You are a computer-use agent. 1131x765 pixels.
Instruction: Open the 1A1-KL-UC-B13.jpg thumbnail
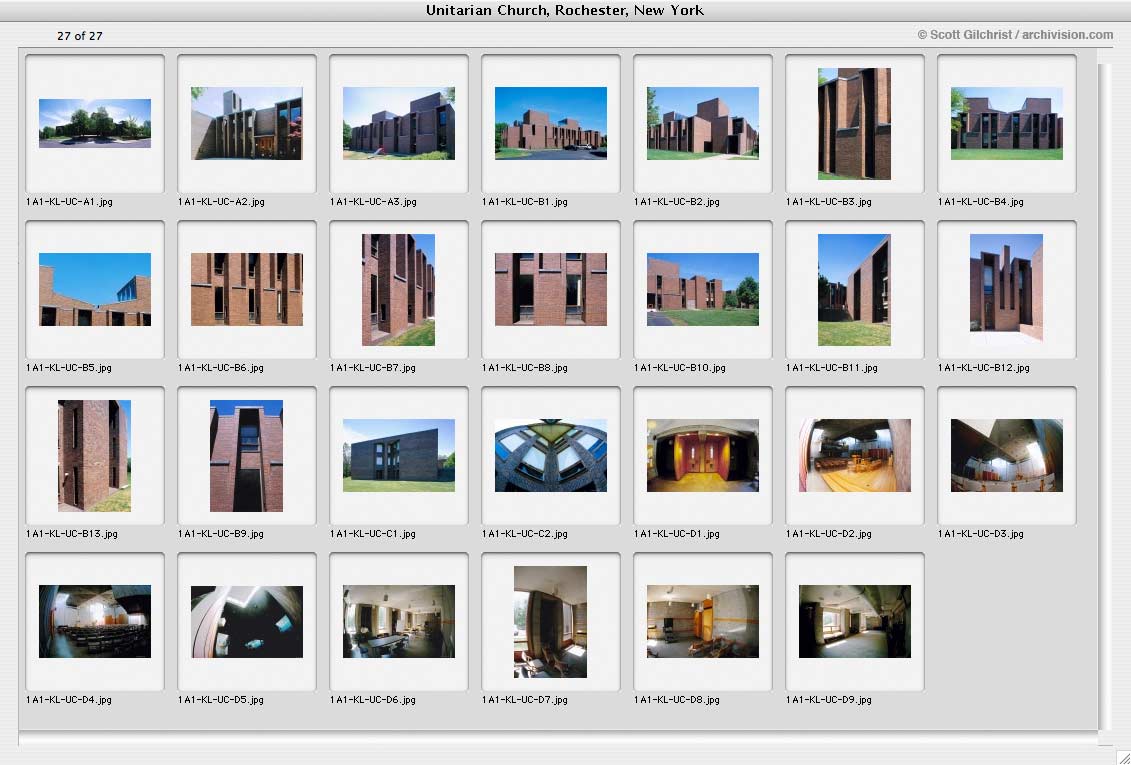click(94, 456)
